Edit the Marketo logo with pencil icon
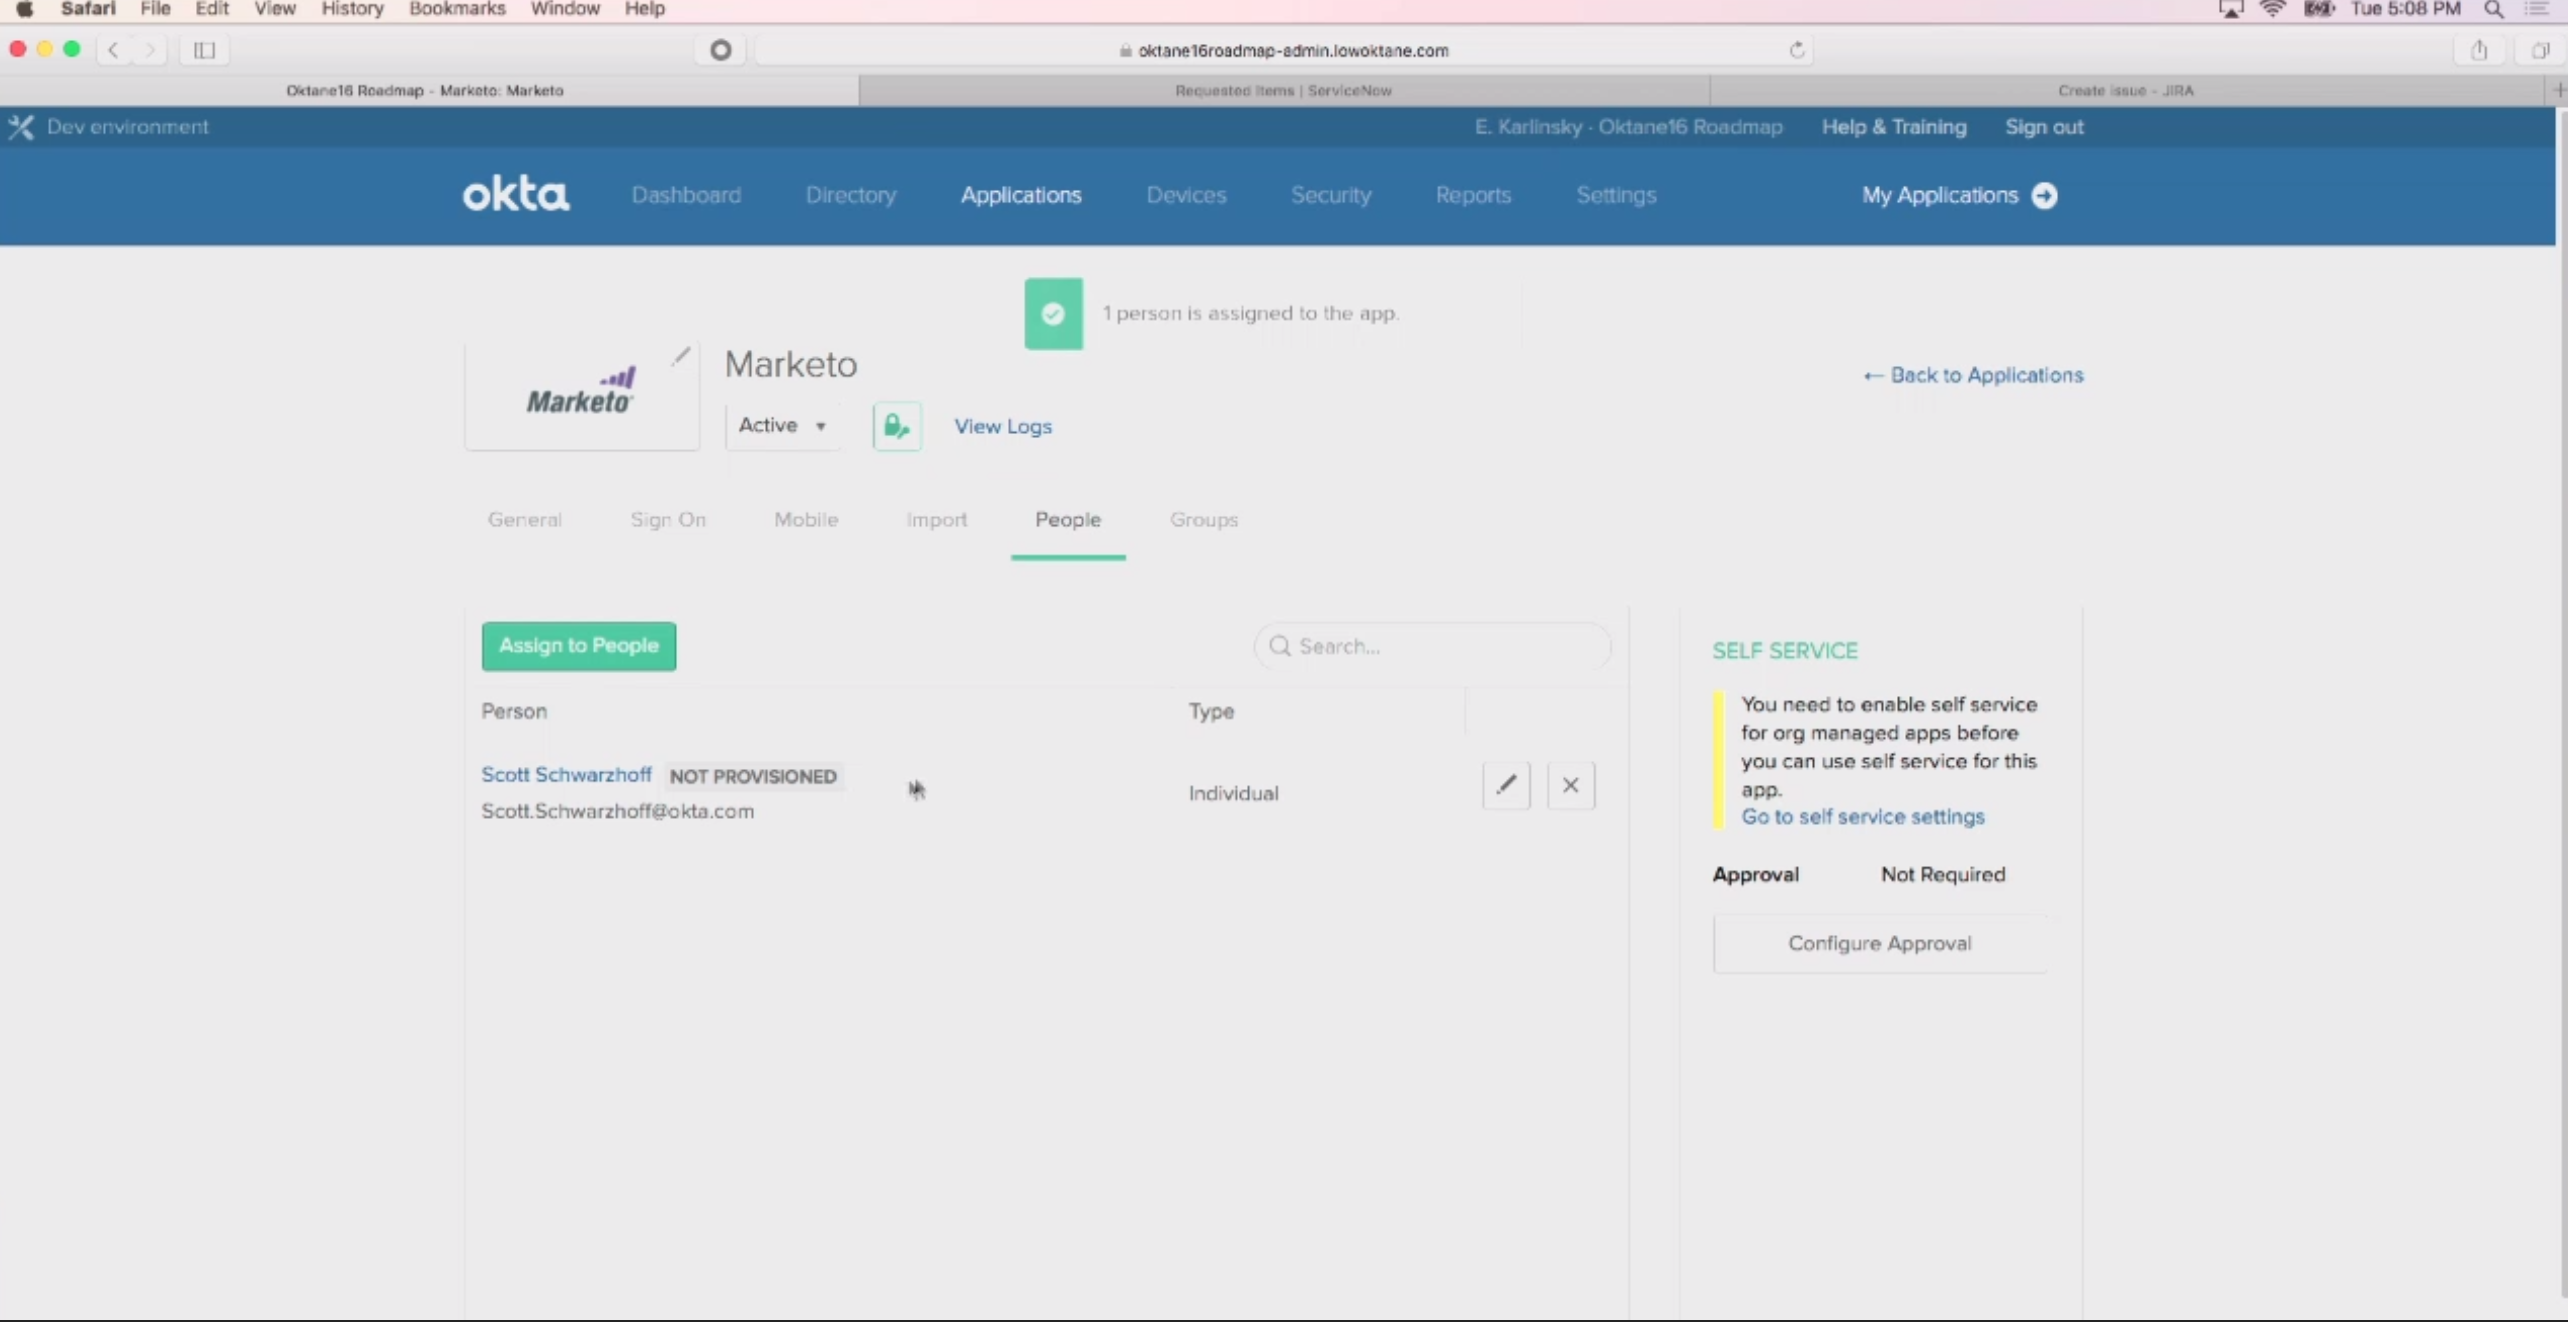 tap(681, 356)
